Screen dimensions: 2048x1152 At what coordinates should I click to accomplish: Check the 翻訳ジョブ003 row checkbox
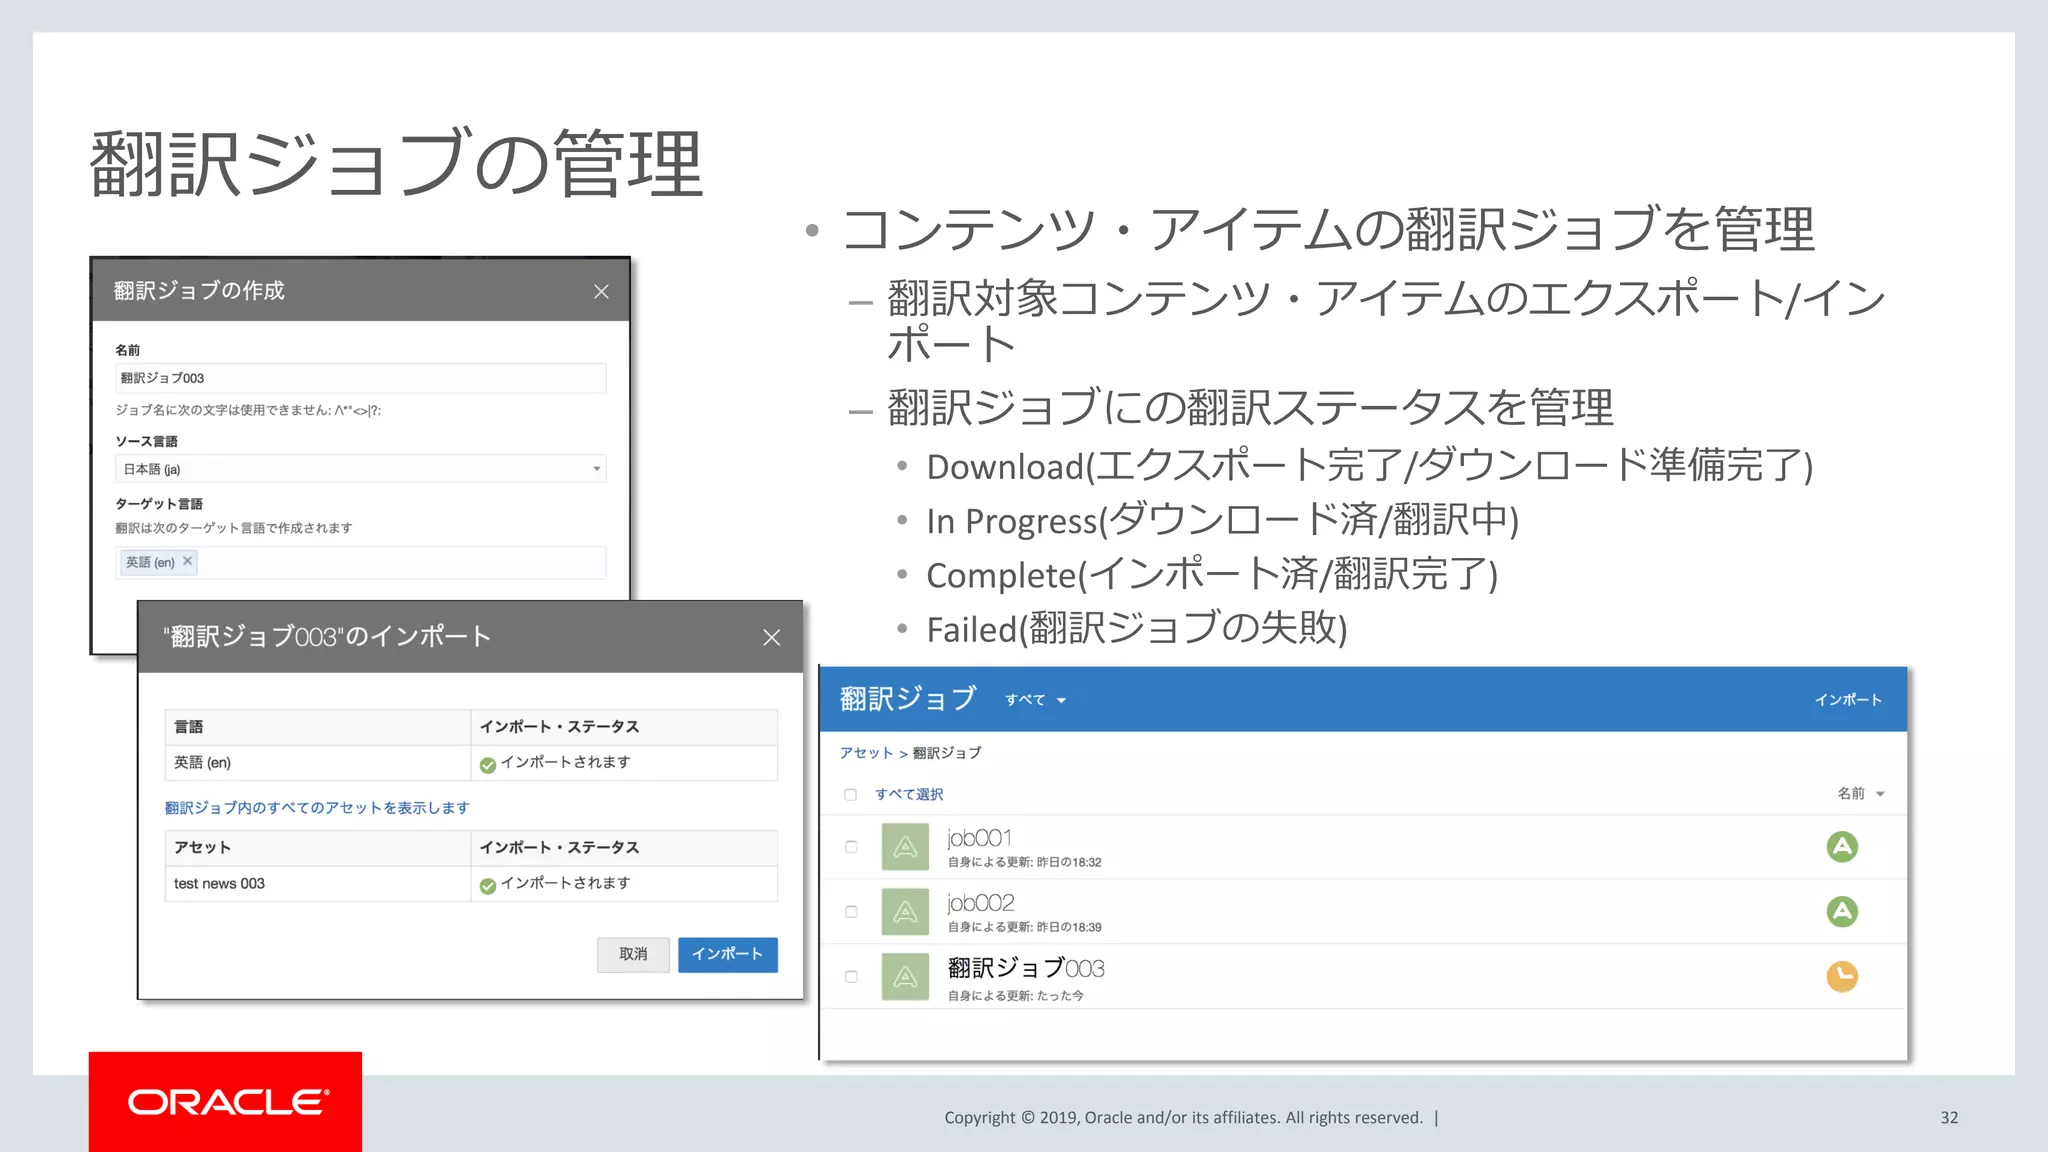pos(851,977)
